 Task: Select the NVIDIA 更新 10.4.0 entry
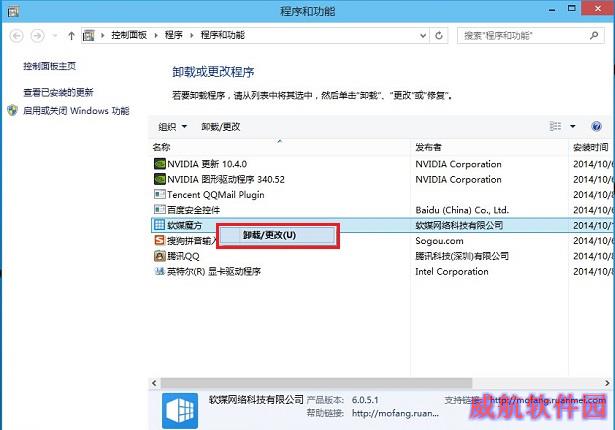point(207,164)
